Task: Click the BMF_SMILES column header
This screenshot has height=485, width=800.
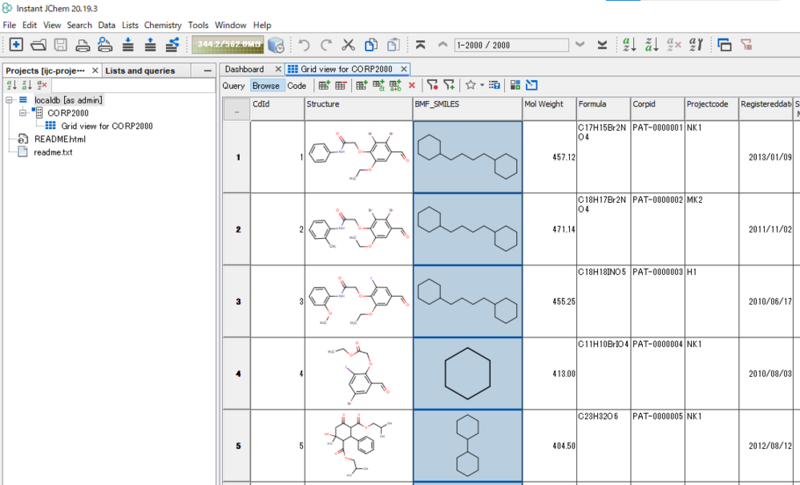Action: [467, 108]
